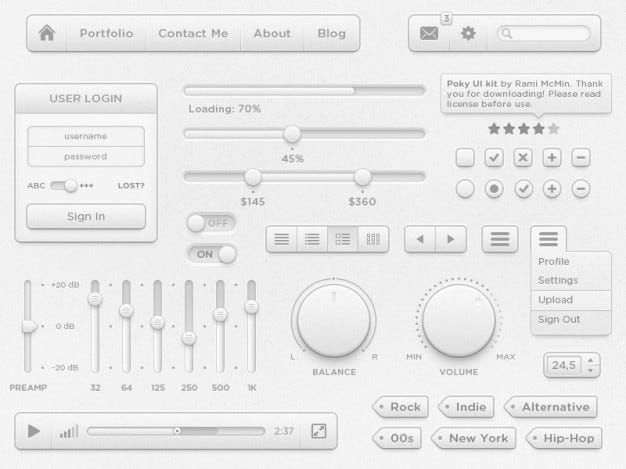
Task: Click the search magnifier icon
Action: pyautogui.click(x=506, y=33)
